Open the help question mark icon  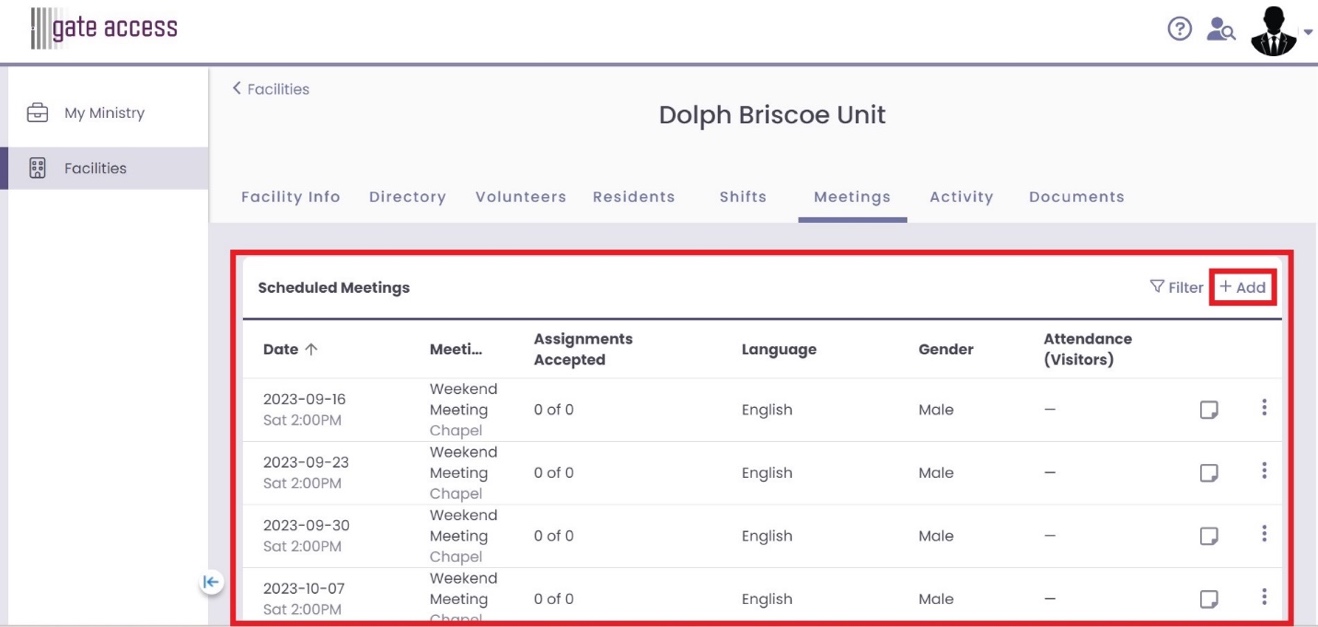click(1179, 29)
